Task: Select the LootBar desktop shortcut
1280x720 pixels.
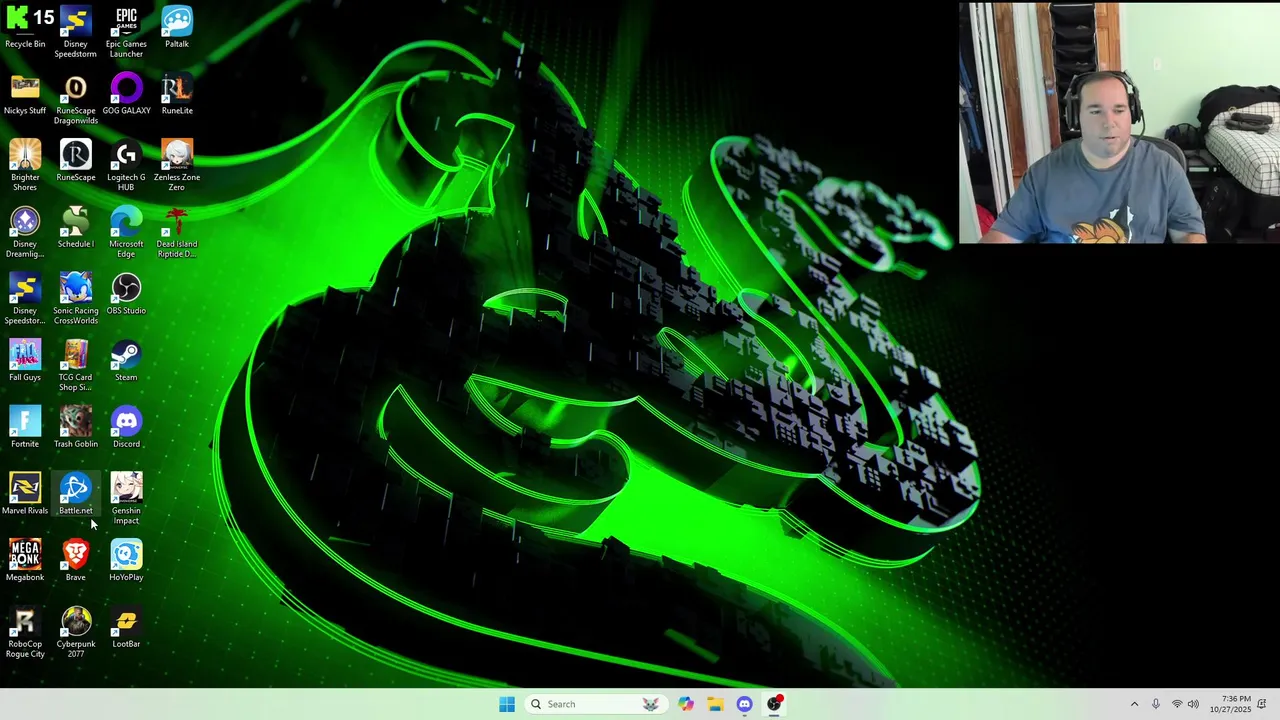Action: 126,627
